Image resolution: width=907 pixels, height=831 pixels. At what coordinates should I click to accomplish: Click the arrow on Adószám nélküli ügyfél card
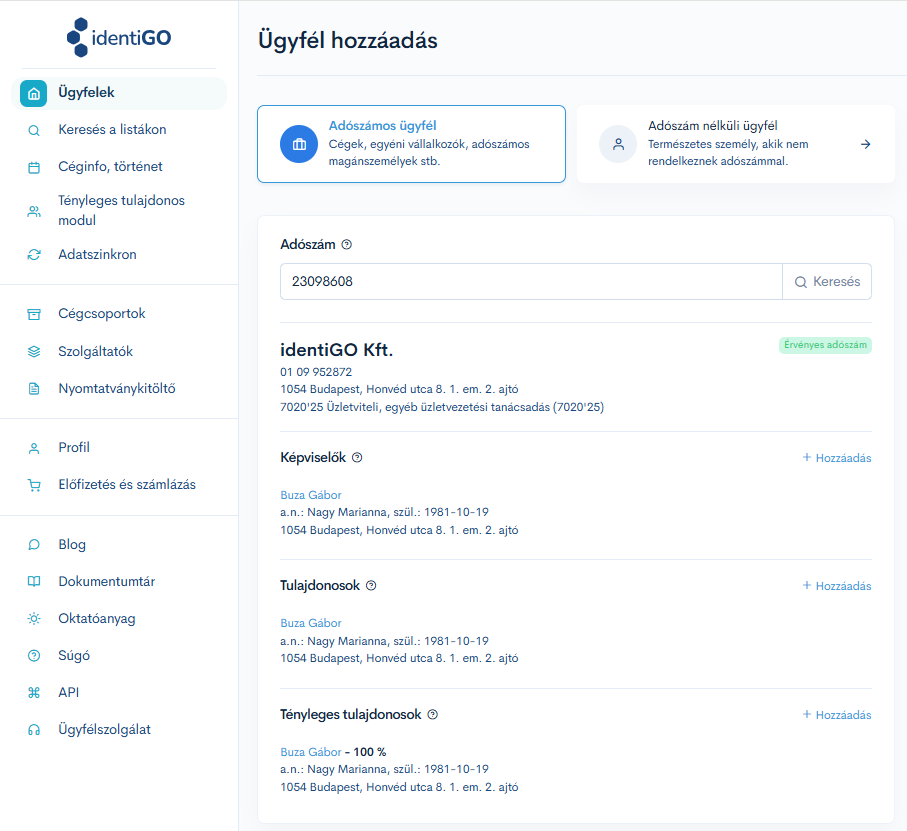pos(865,144)
